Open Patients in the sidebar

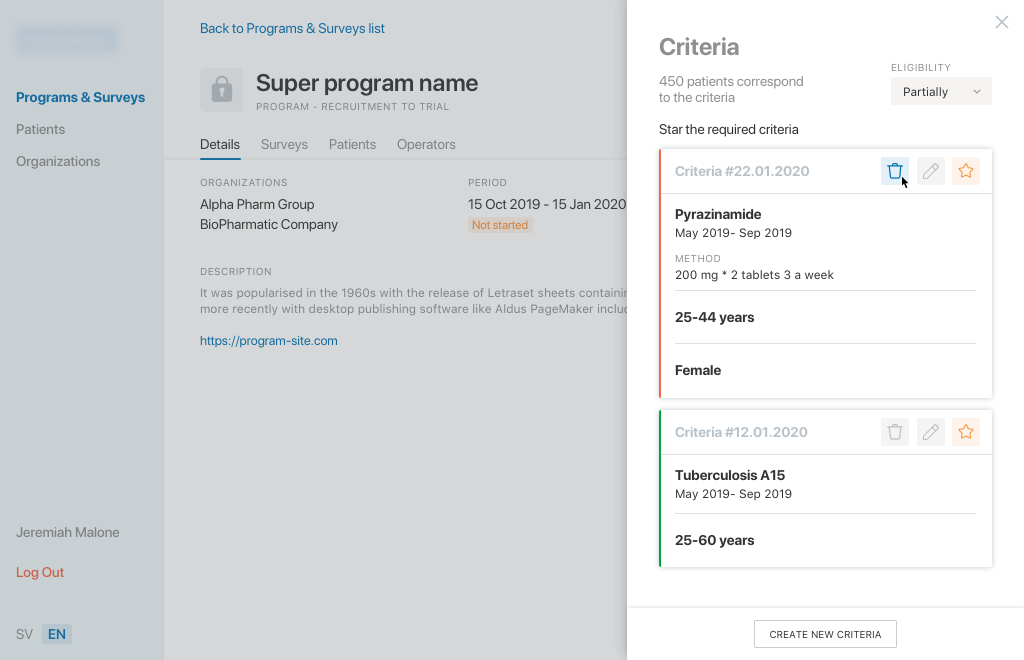pos(40,129)
